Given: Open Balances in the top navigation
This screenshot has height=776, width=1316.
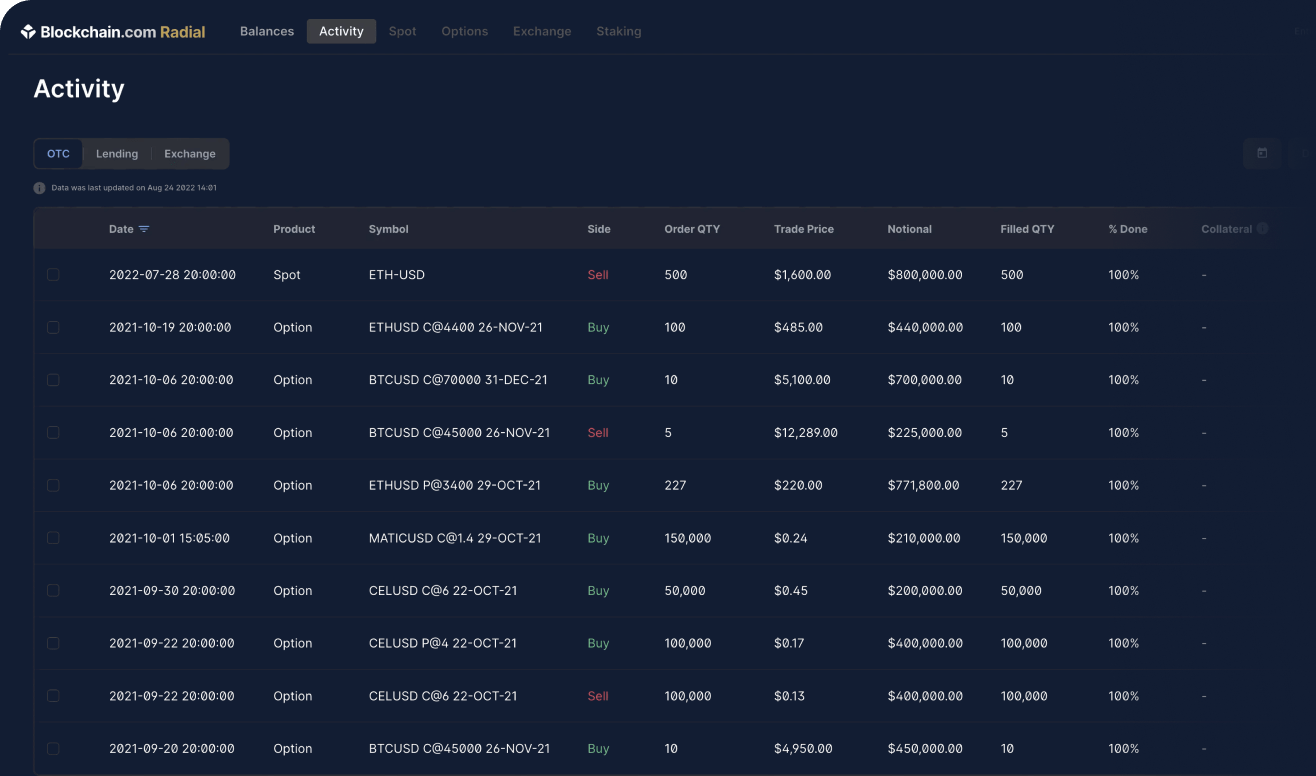Looking at the screenshot, I should coord(267,31).
